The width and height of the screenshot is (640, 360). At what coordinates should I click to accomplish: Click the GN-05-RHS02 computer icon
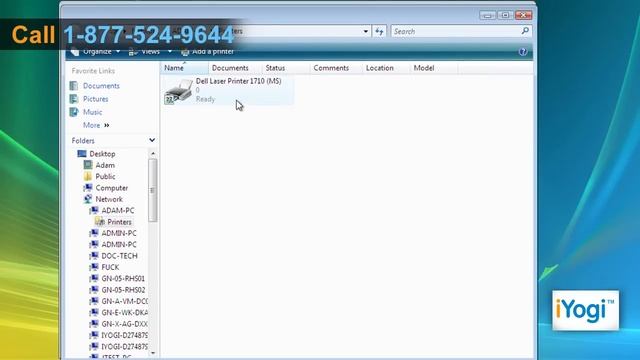(x=94, y=290)
